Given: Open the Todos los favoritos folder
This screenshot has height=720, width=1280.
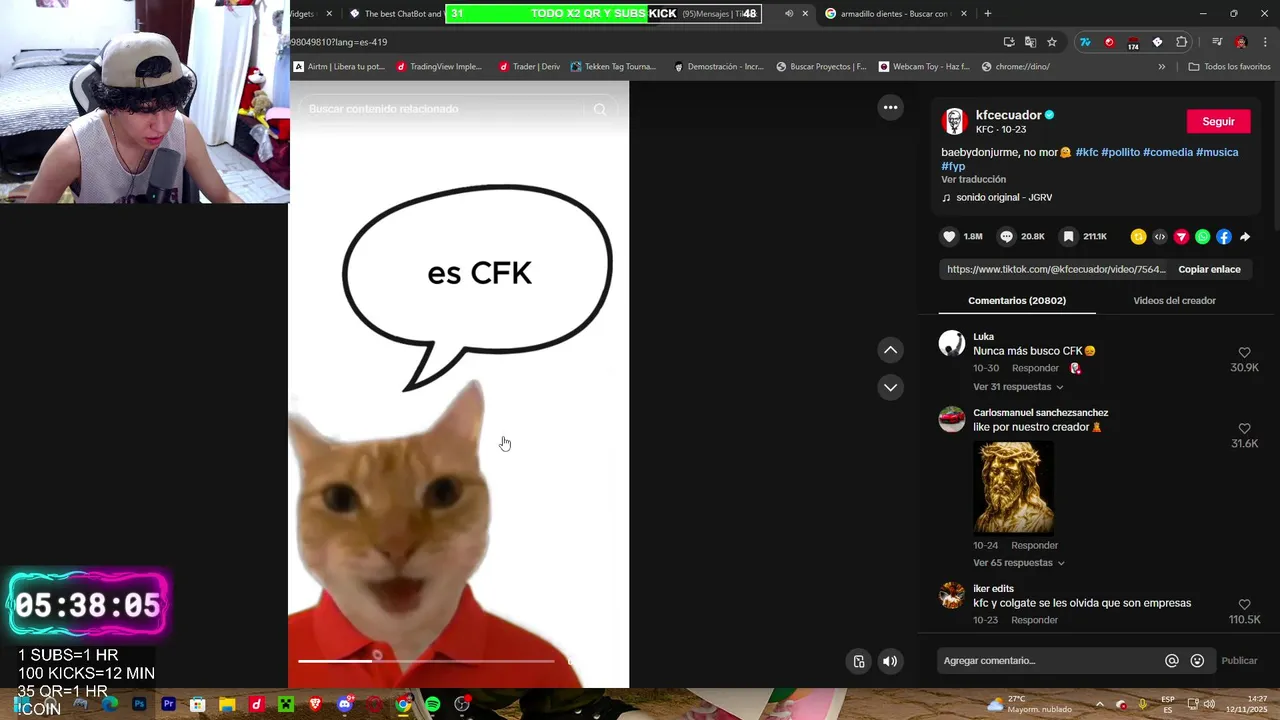Looking at the screenshot, I should 1229,67.
